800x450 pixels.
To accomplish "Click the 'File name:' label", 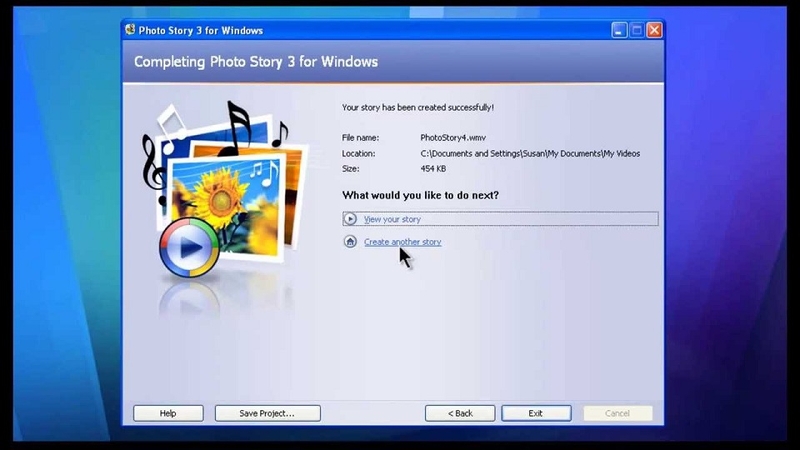I will 360,138.
